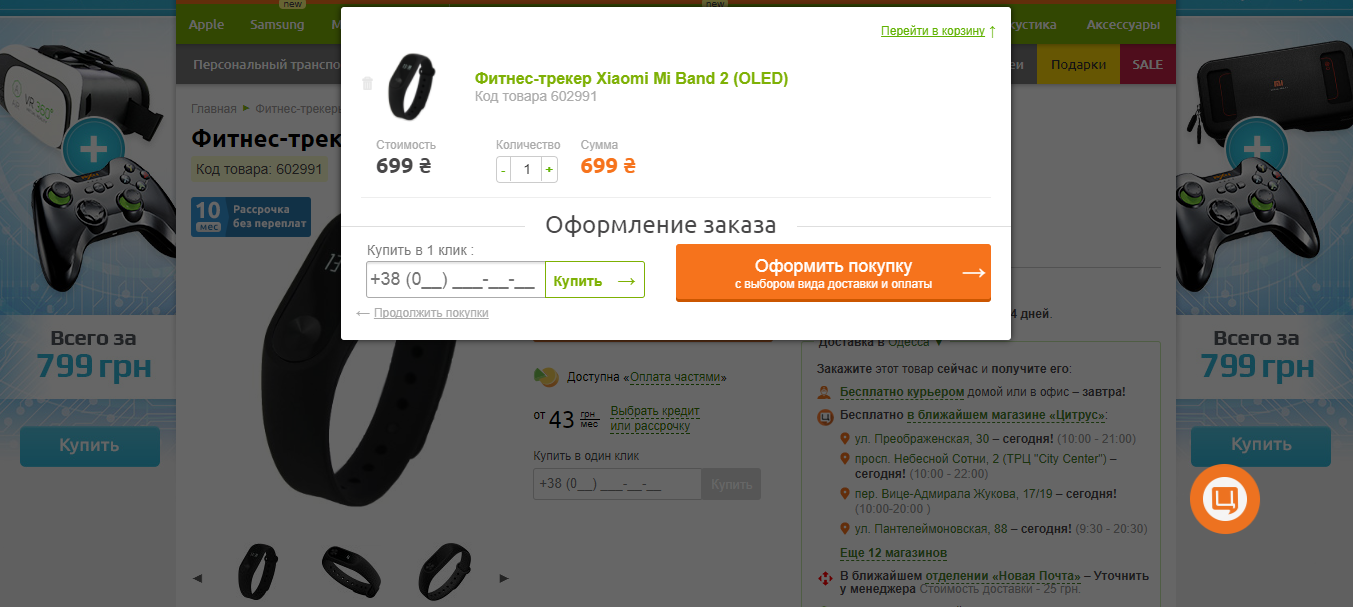This screenshot has height=607, width=1353.
Task: Focus the phone number field in popup
Action: (x=456, y=280)
